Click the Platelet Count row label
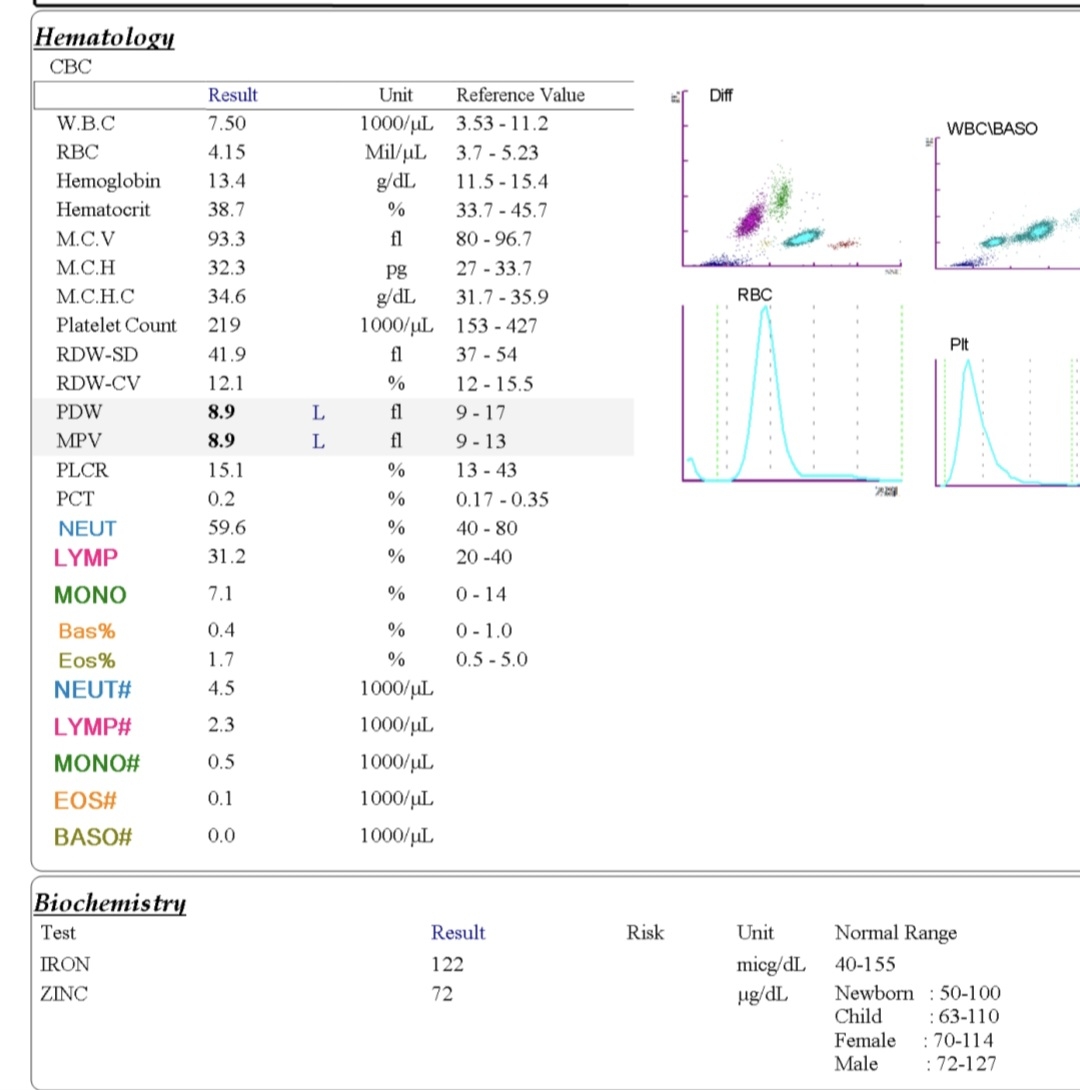 (x=116, y=325)
